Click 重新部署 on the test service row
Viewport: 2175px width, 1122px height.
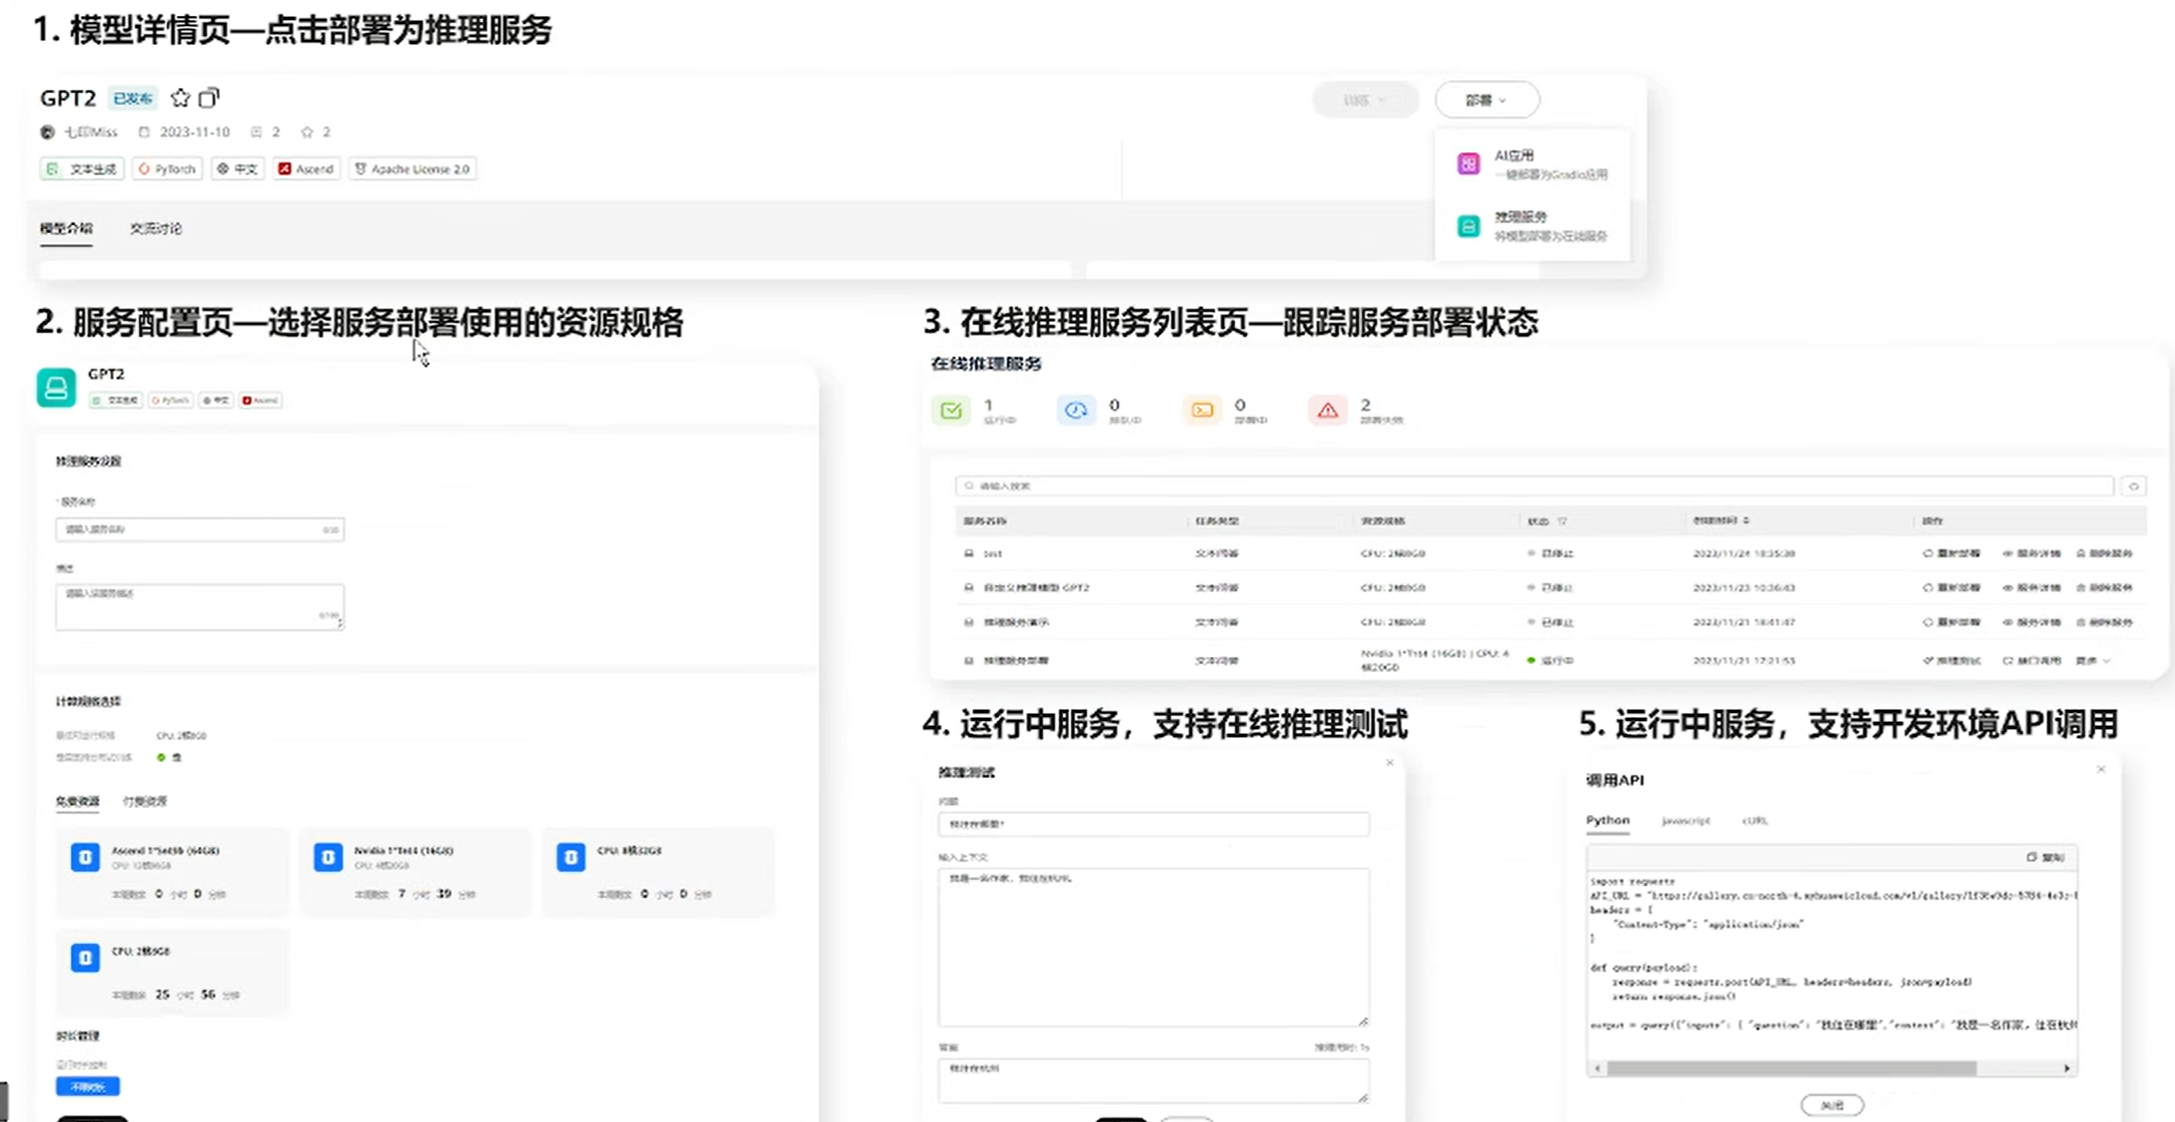point(1951,553)
